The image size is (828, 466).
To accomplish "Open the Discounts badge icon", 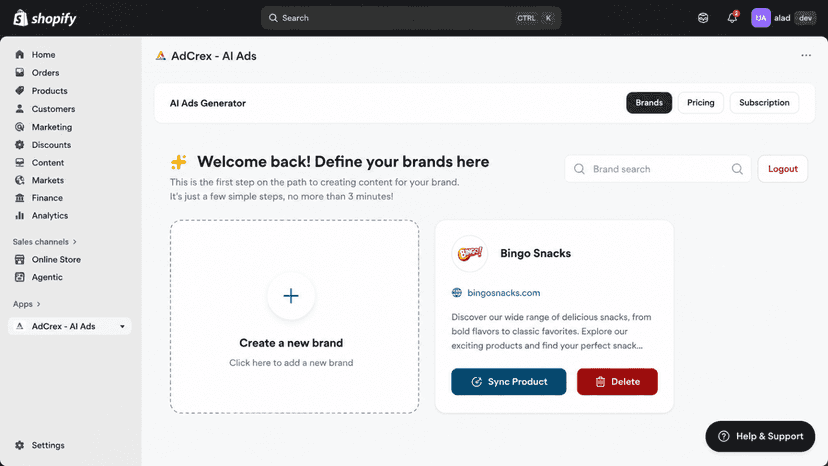I will point(20,144).
